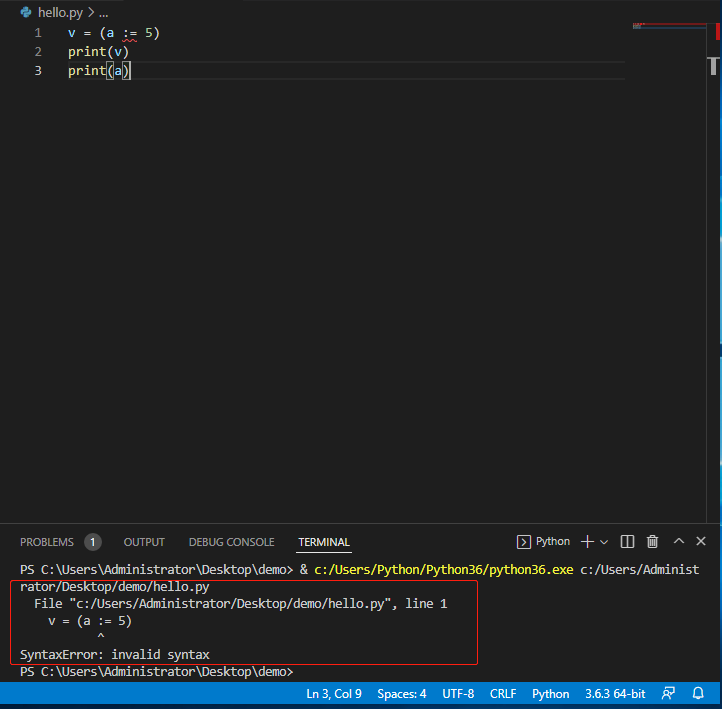Open the OUTPUT tab
Screen dimensions: 722x709
pyautogui.click(x=144, y=542)
